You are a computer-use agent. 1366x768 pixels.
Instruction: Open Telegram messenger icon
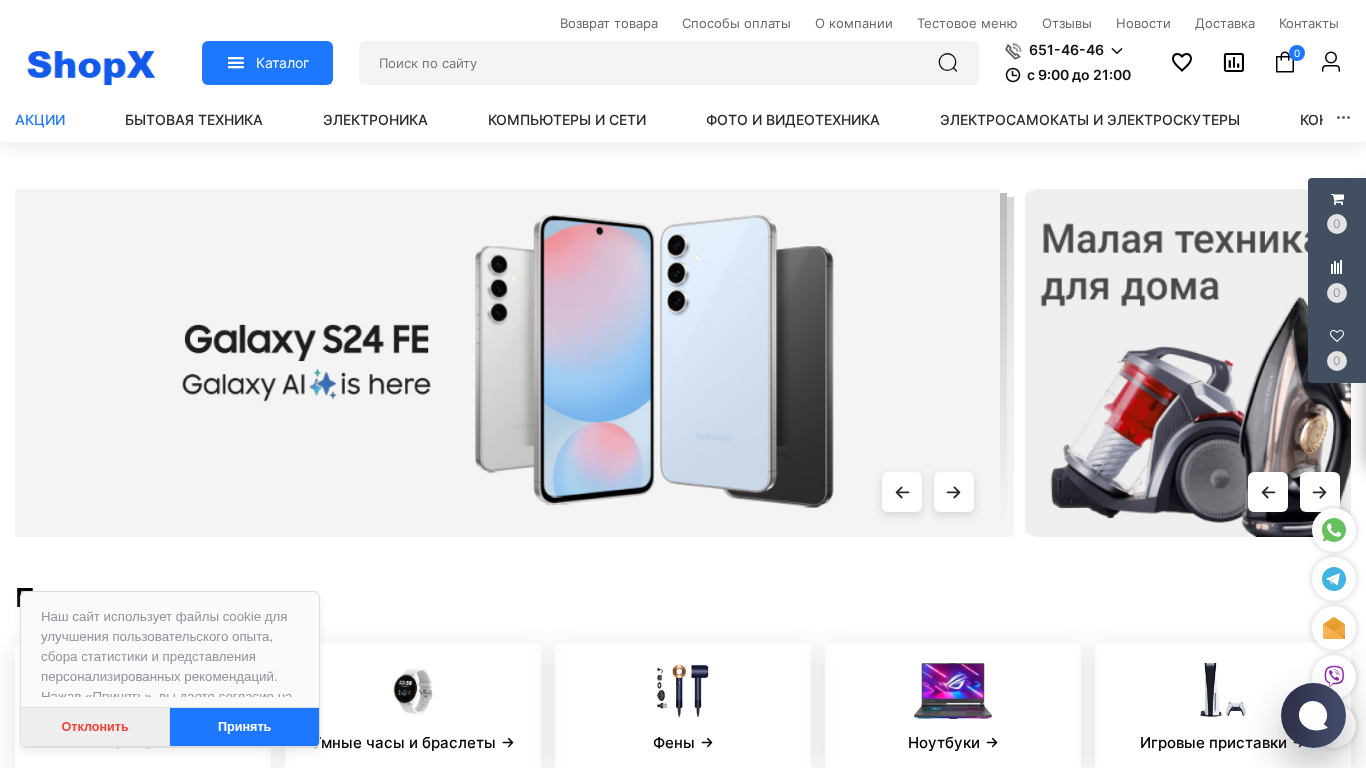pyautogui.click(x=1334, y=579)
